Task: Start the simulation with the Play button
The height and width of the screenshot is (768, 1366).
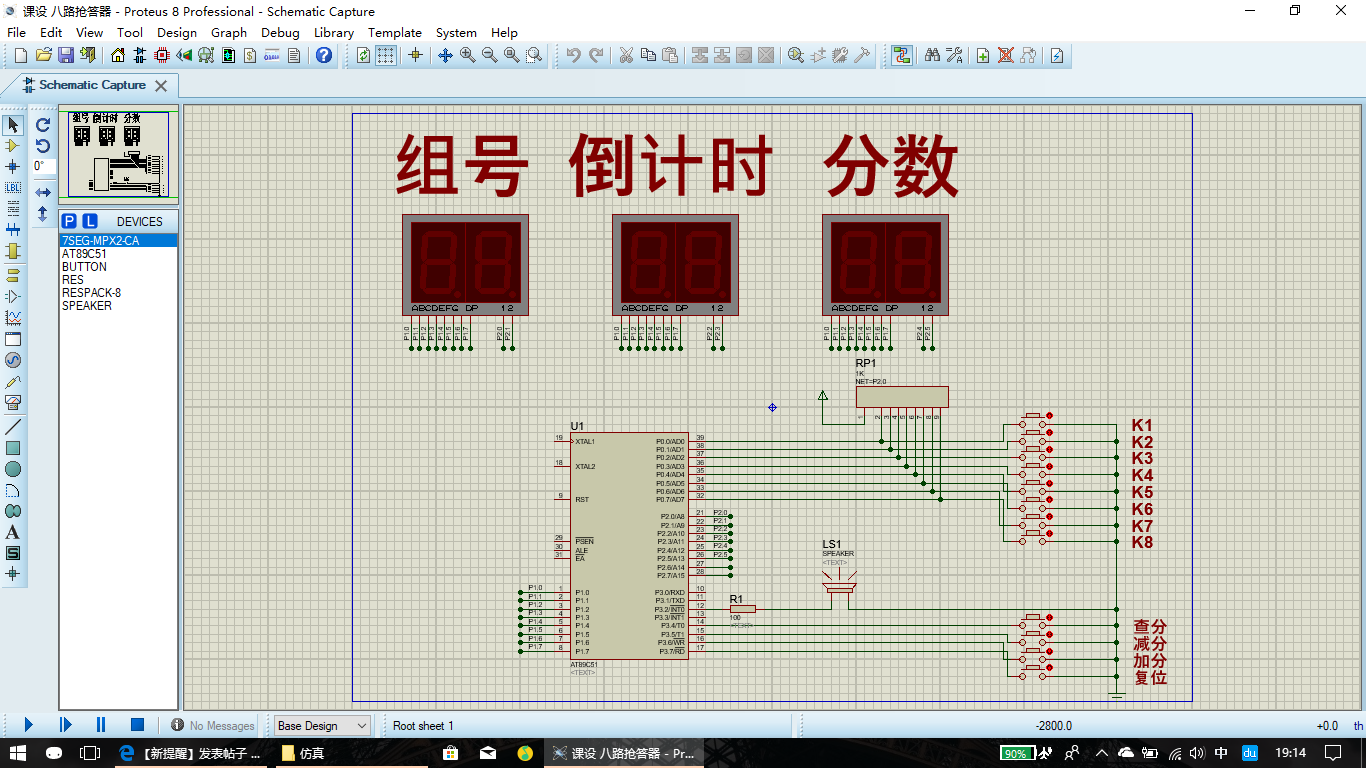Action: 28,725
